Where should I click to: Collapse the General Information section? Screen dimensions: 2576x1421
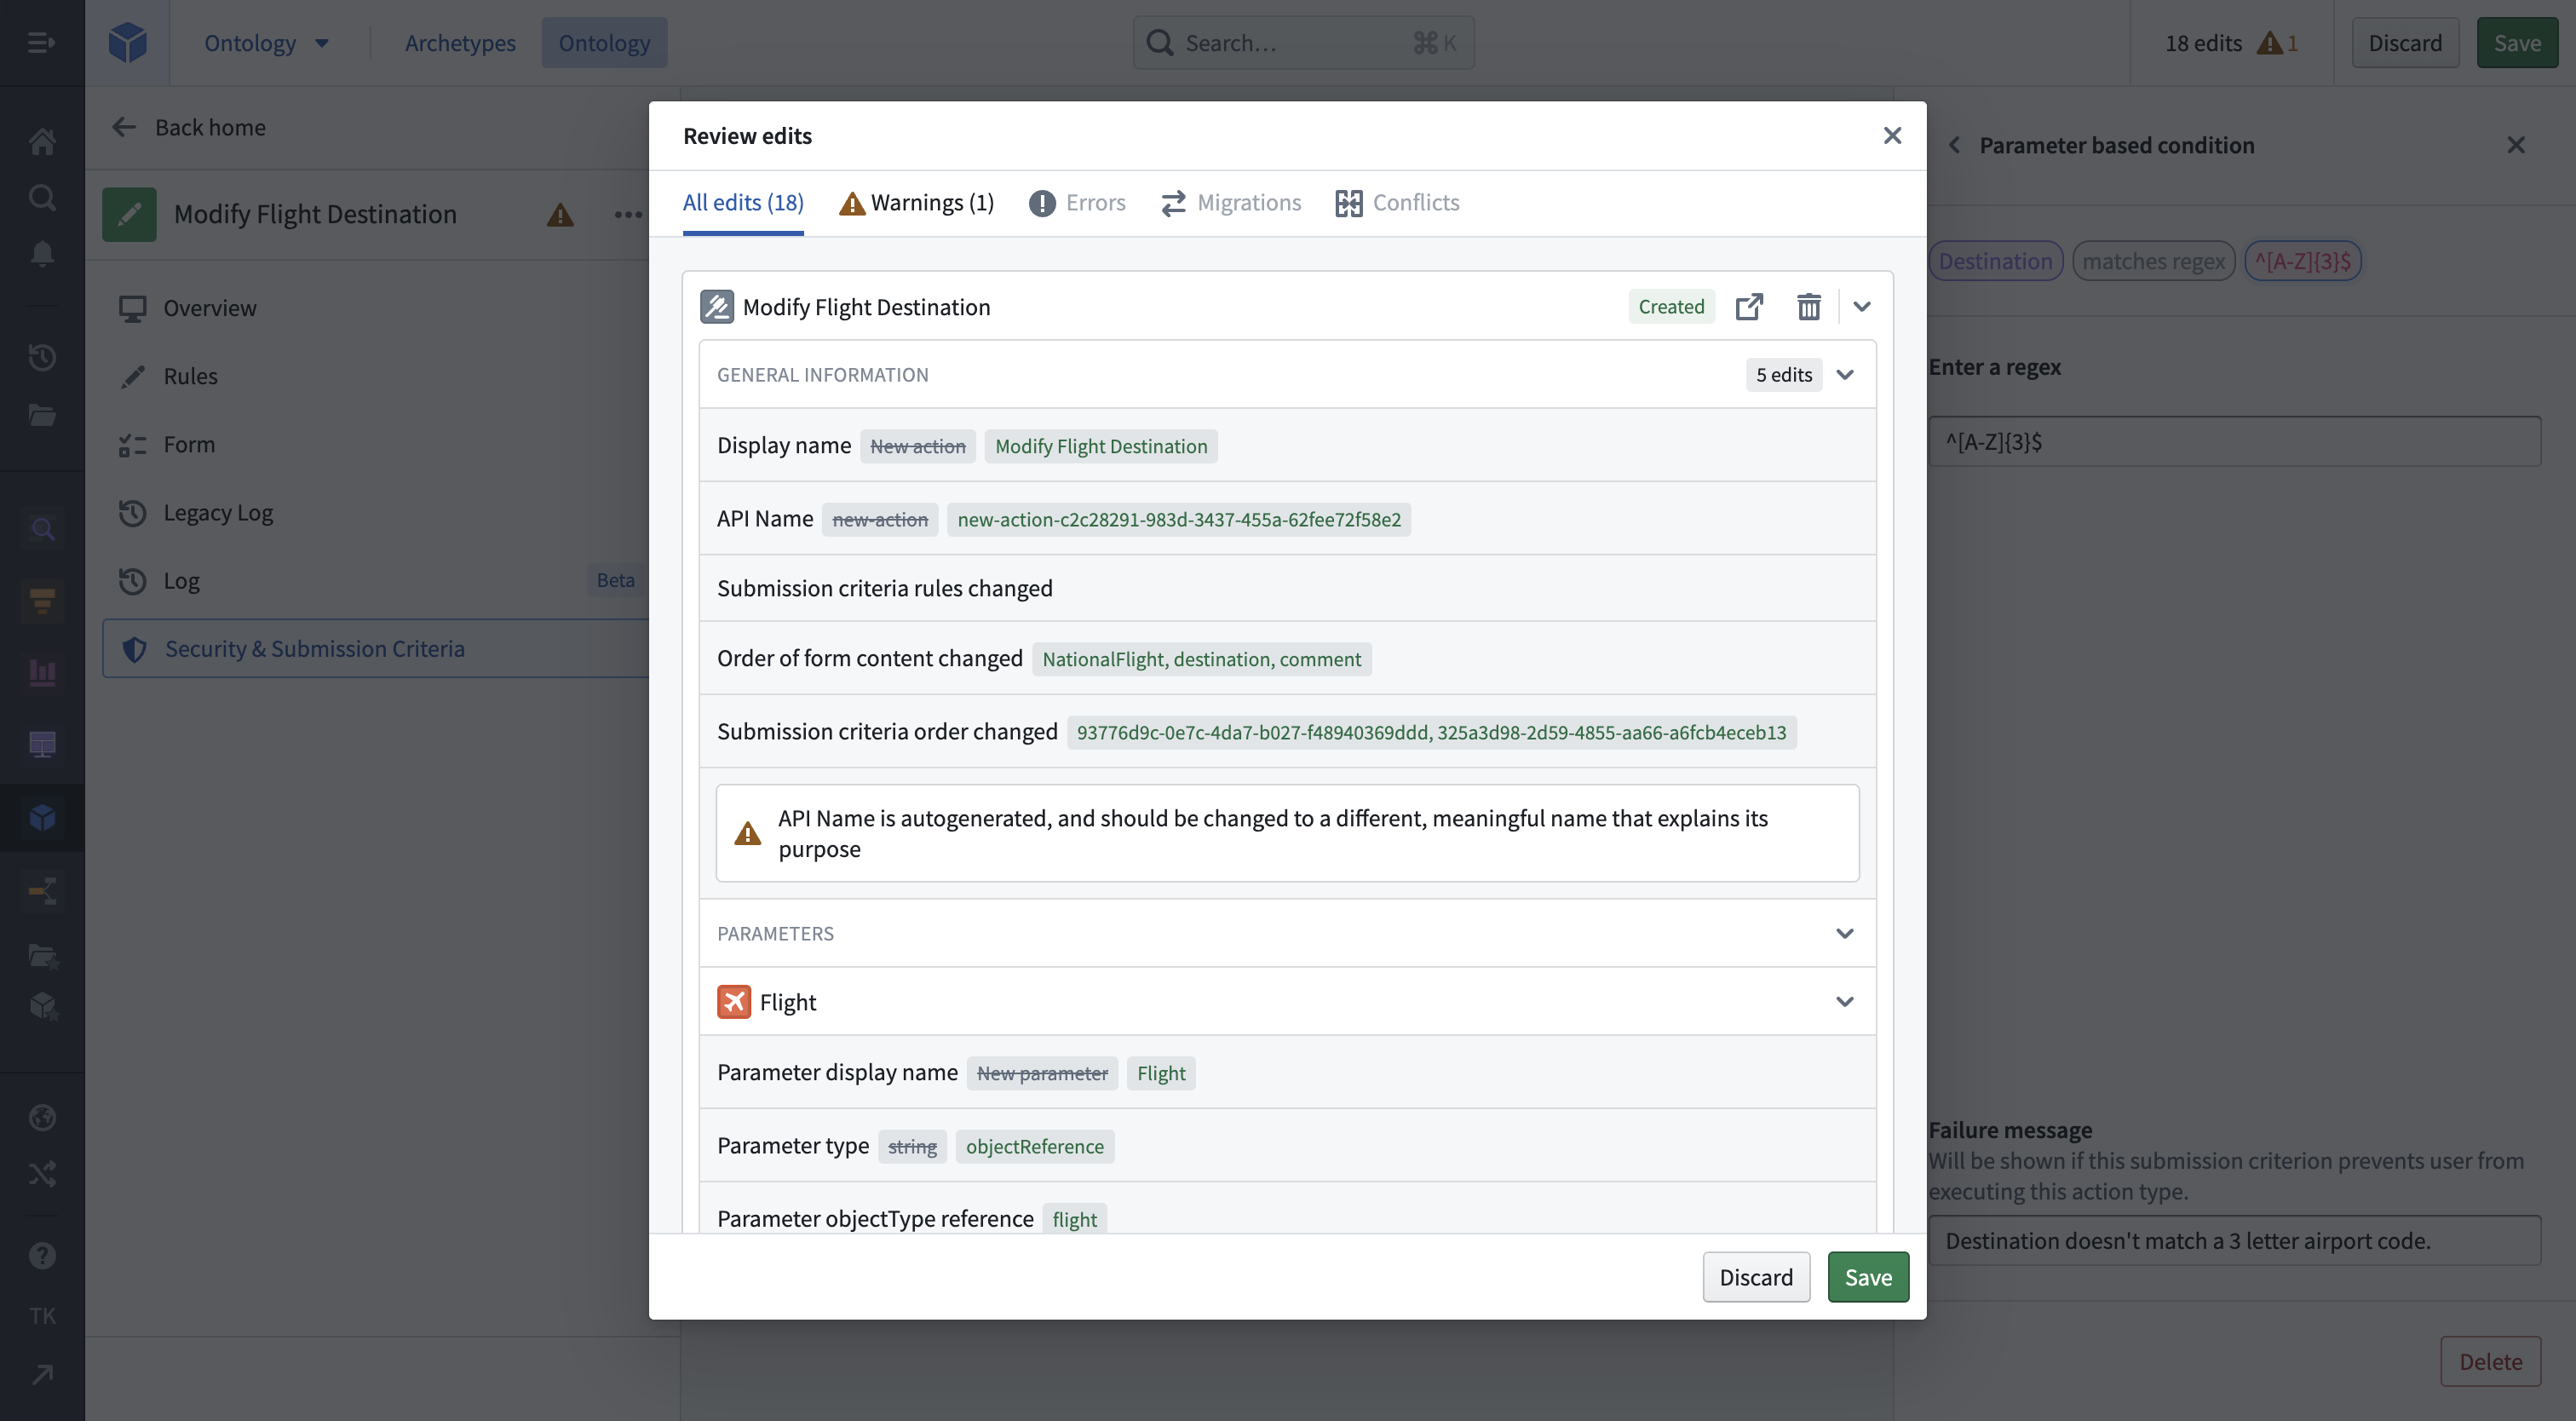point(1845,375)
